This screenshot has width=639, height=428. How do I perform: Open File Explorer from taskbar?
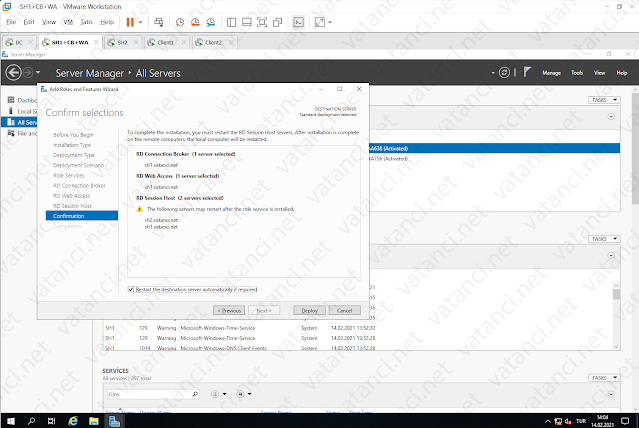pyautogui.click(x=94, y=421)
